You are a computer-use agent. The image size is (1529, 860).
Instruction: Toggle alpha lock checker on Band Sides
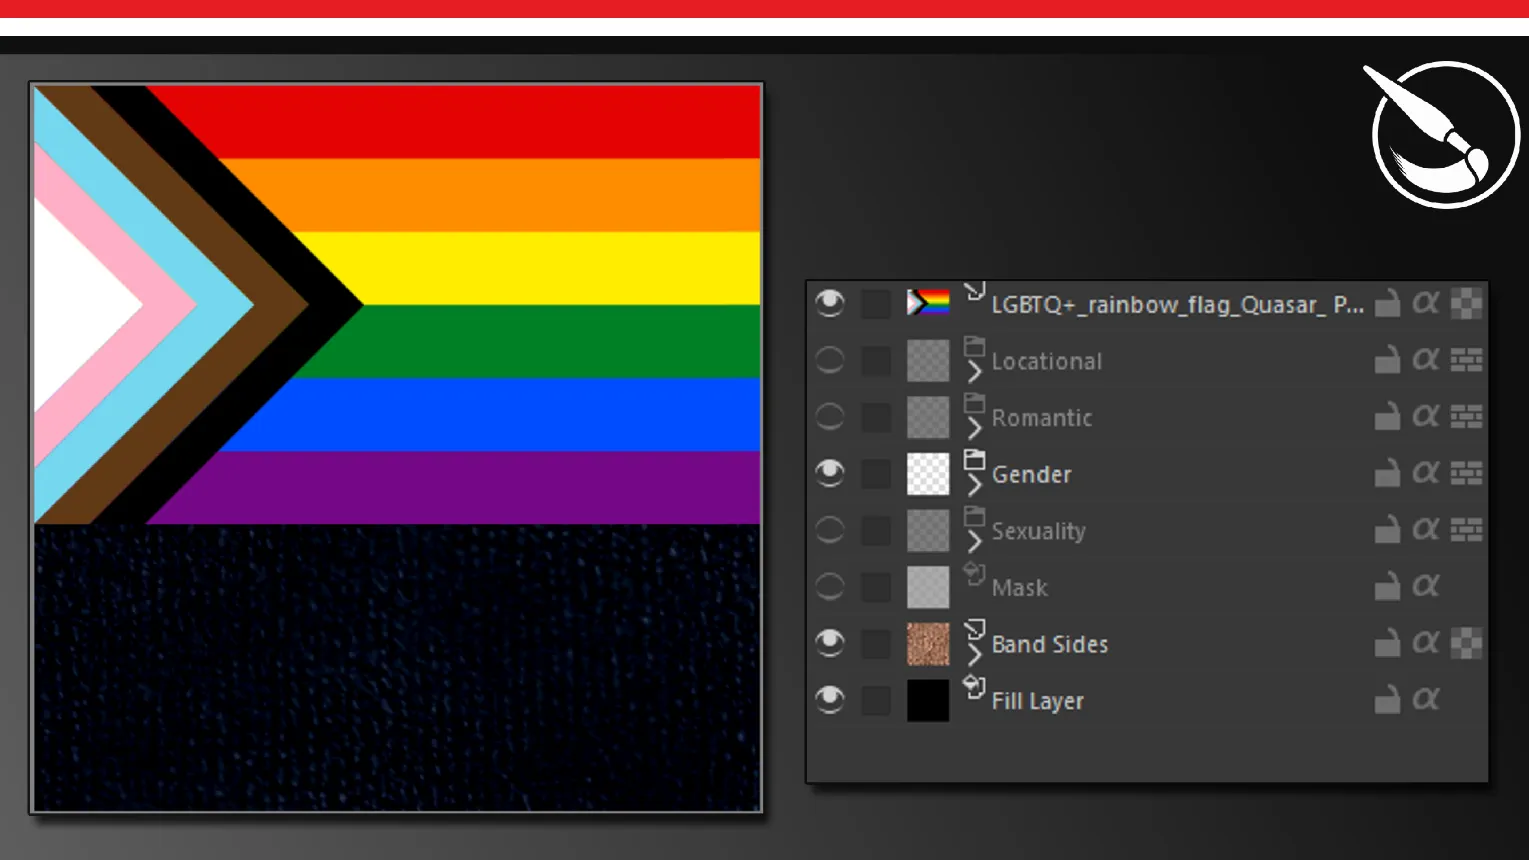point(1466,643)
